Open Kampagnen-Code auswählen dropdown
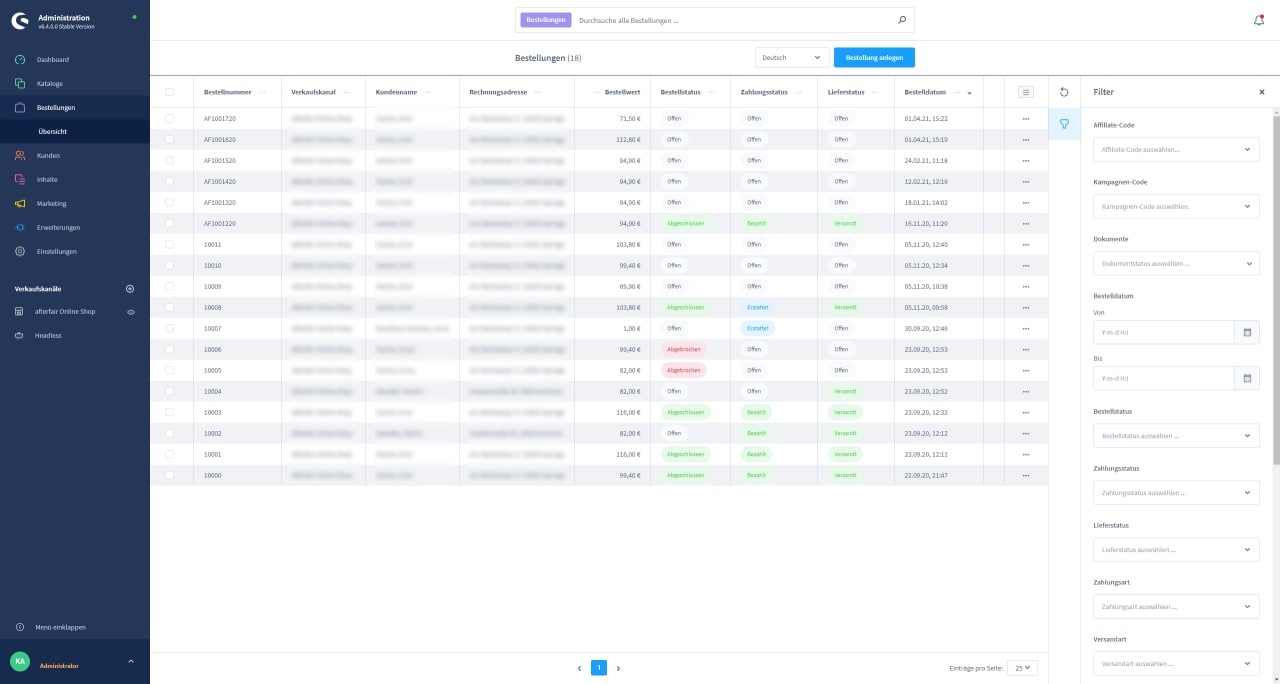 (x=1176, y=207)
